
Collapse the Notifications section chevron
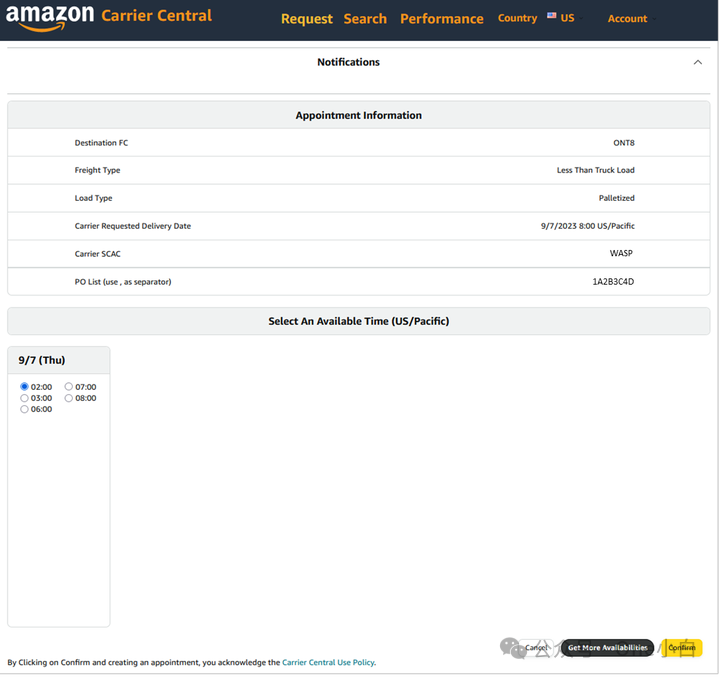pyautogui.click(x=698, y=62)
